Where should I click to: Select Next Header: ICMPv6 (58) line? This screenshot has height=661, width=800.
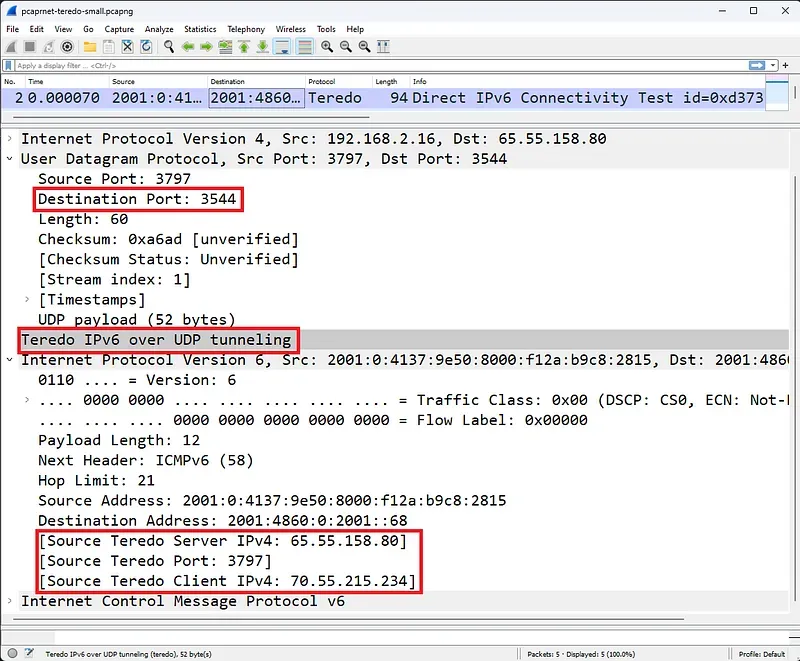(x=145, y=460)
